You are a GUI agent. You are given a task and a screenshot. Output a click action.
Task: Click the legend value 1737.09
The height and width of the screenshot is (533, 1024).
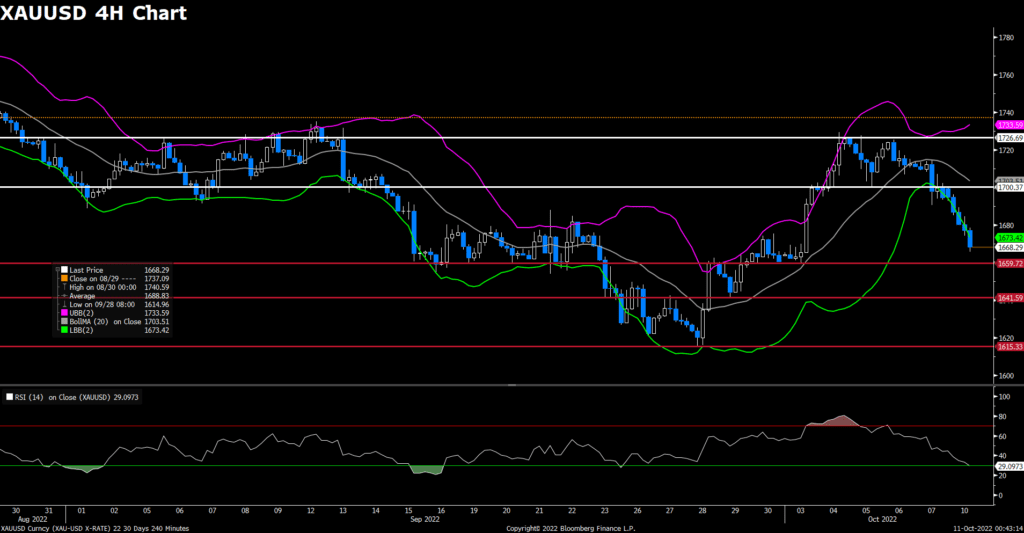coord(157,278)
